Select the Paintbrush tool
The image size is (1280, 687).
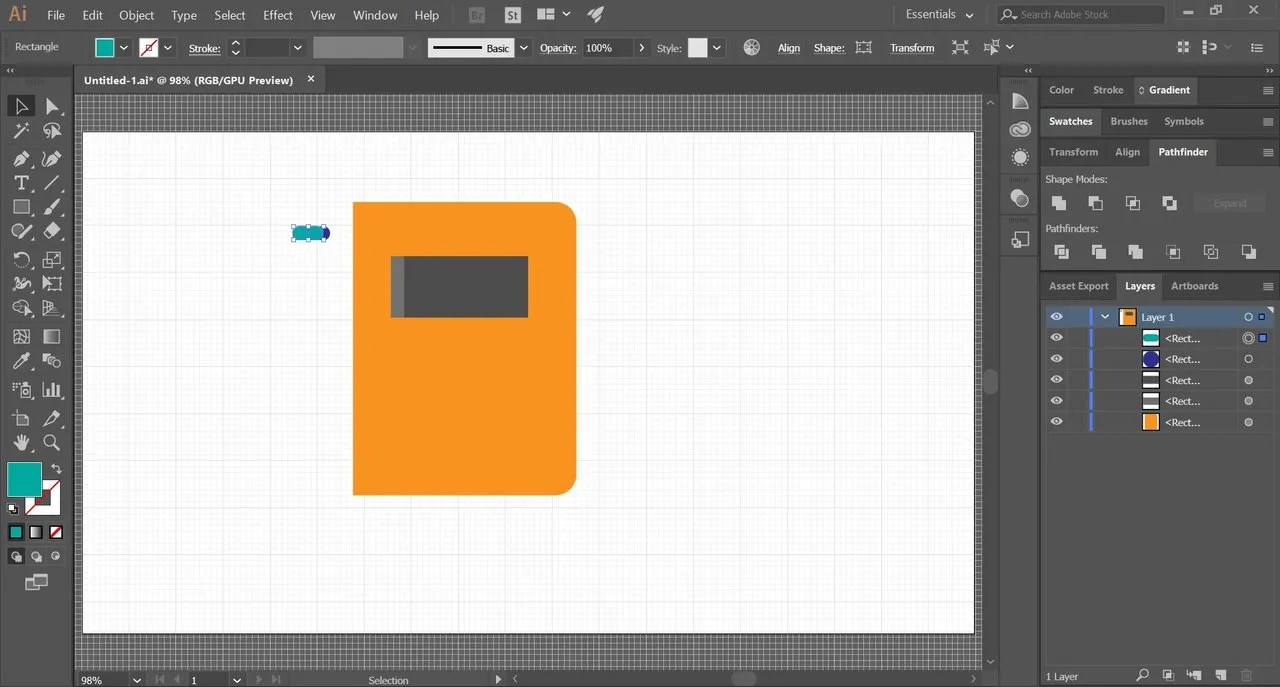[x=52, y=207]
